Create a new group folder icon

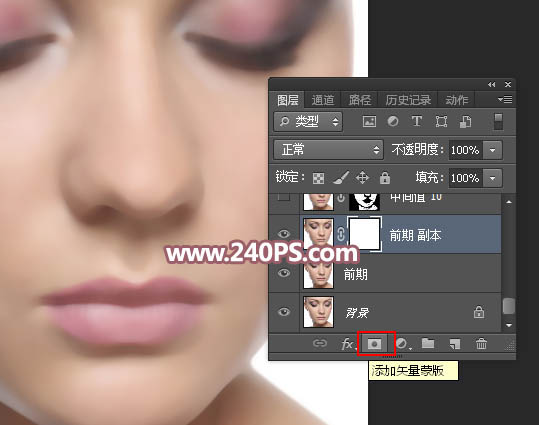428,343
